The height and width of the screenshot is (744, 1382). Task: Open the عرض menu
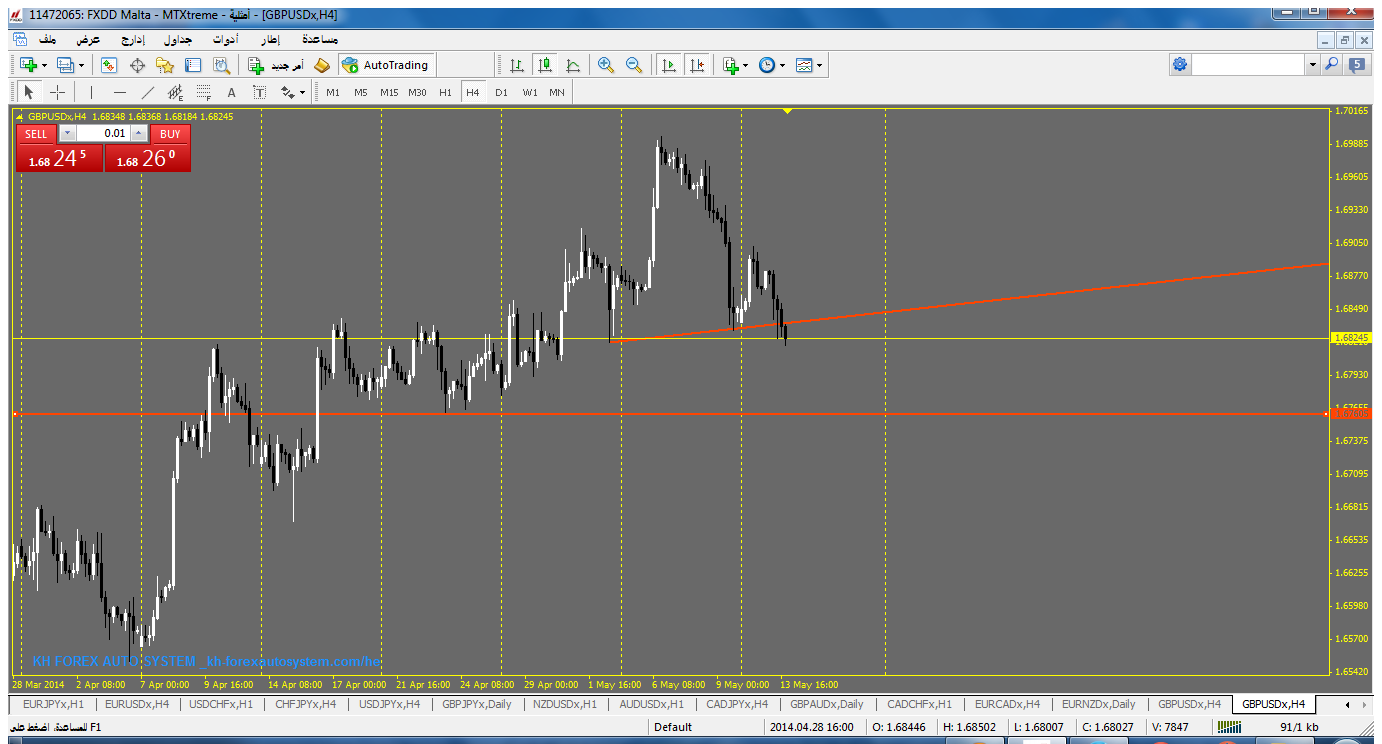pos(89,39)
